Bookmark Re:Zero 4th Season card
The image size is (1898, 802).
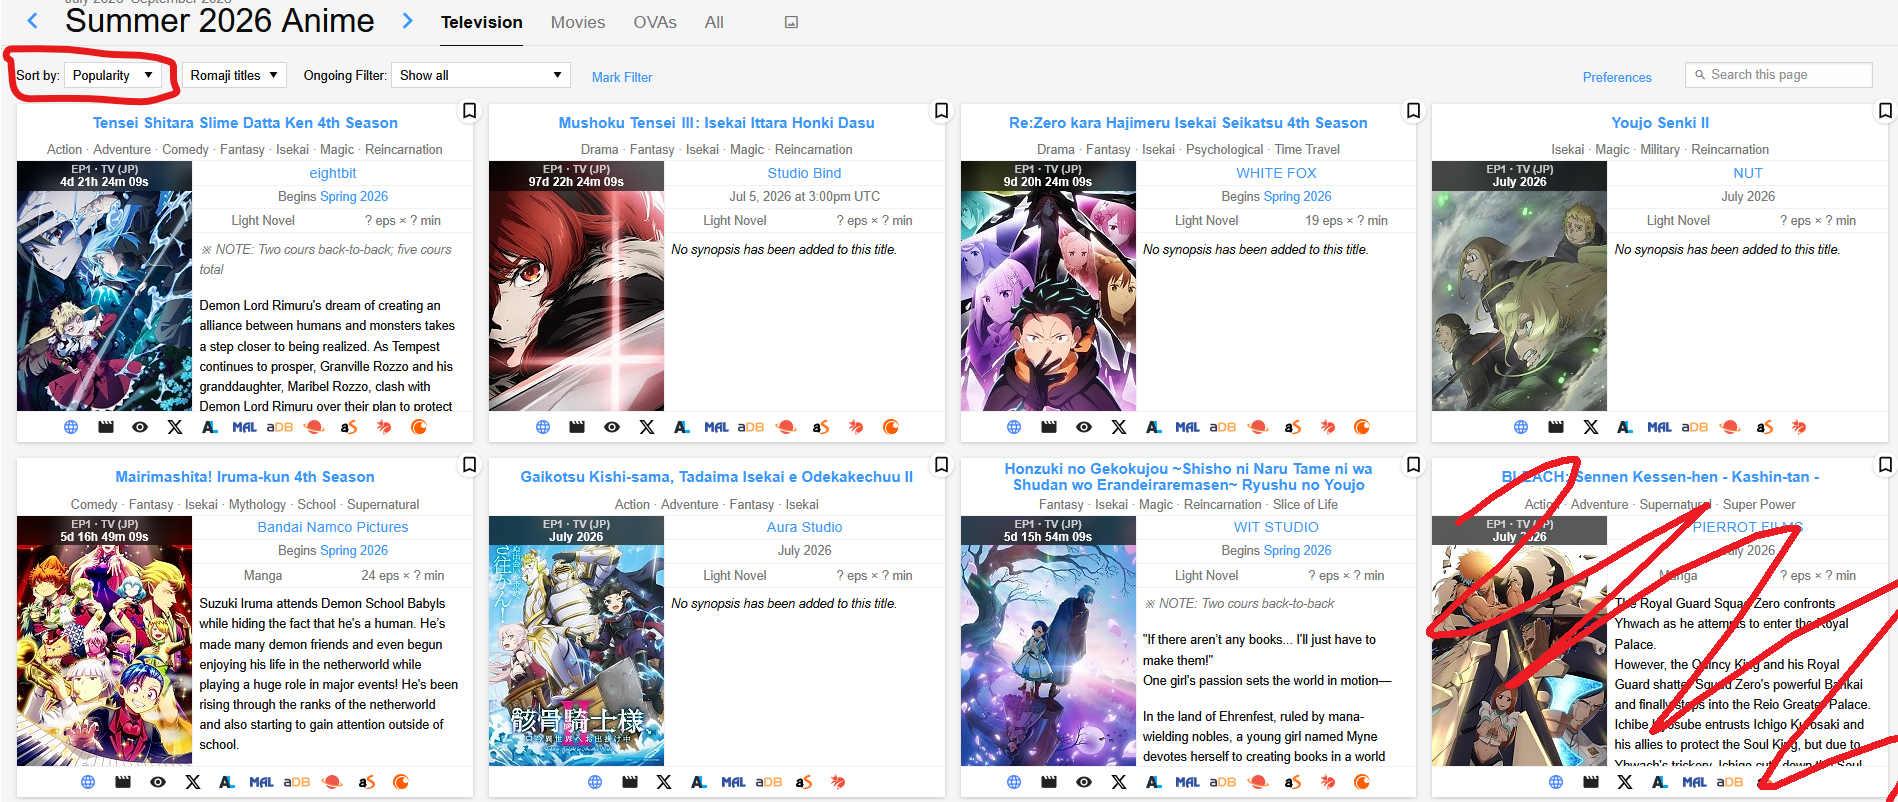tap(1413, 111)
